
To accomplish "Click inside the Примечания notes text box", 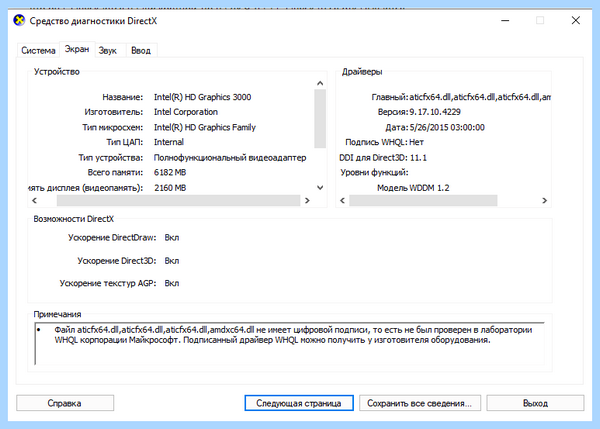I will coord(289,343).
